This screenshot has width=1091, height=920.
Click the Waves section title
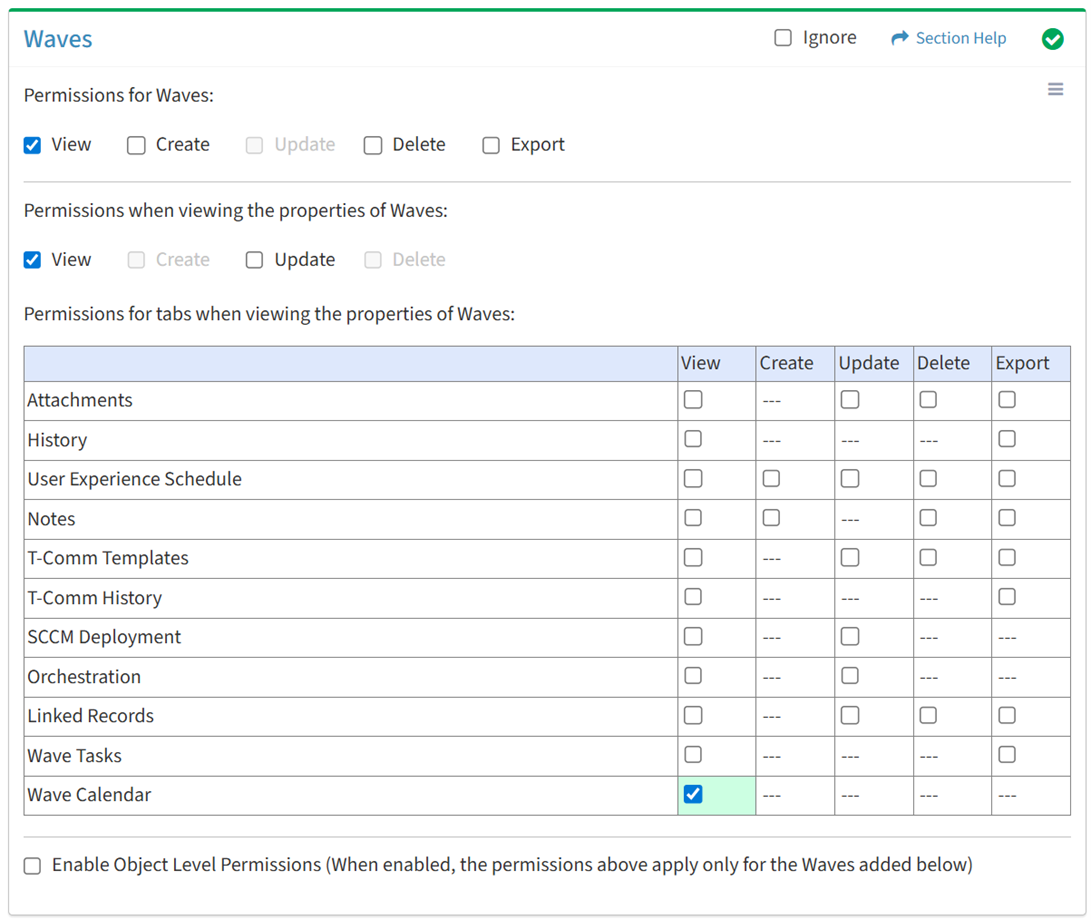[x=58, y=39]
